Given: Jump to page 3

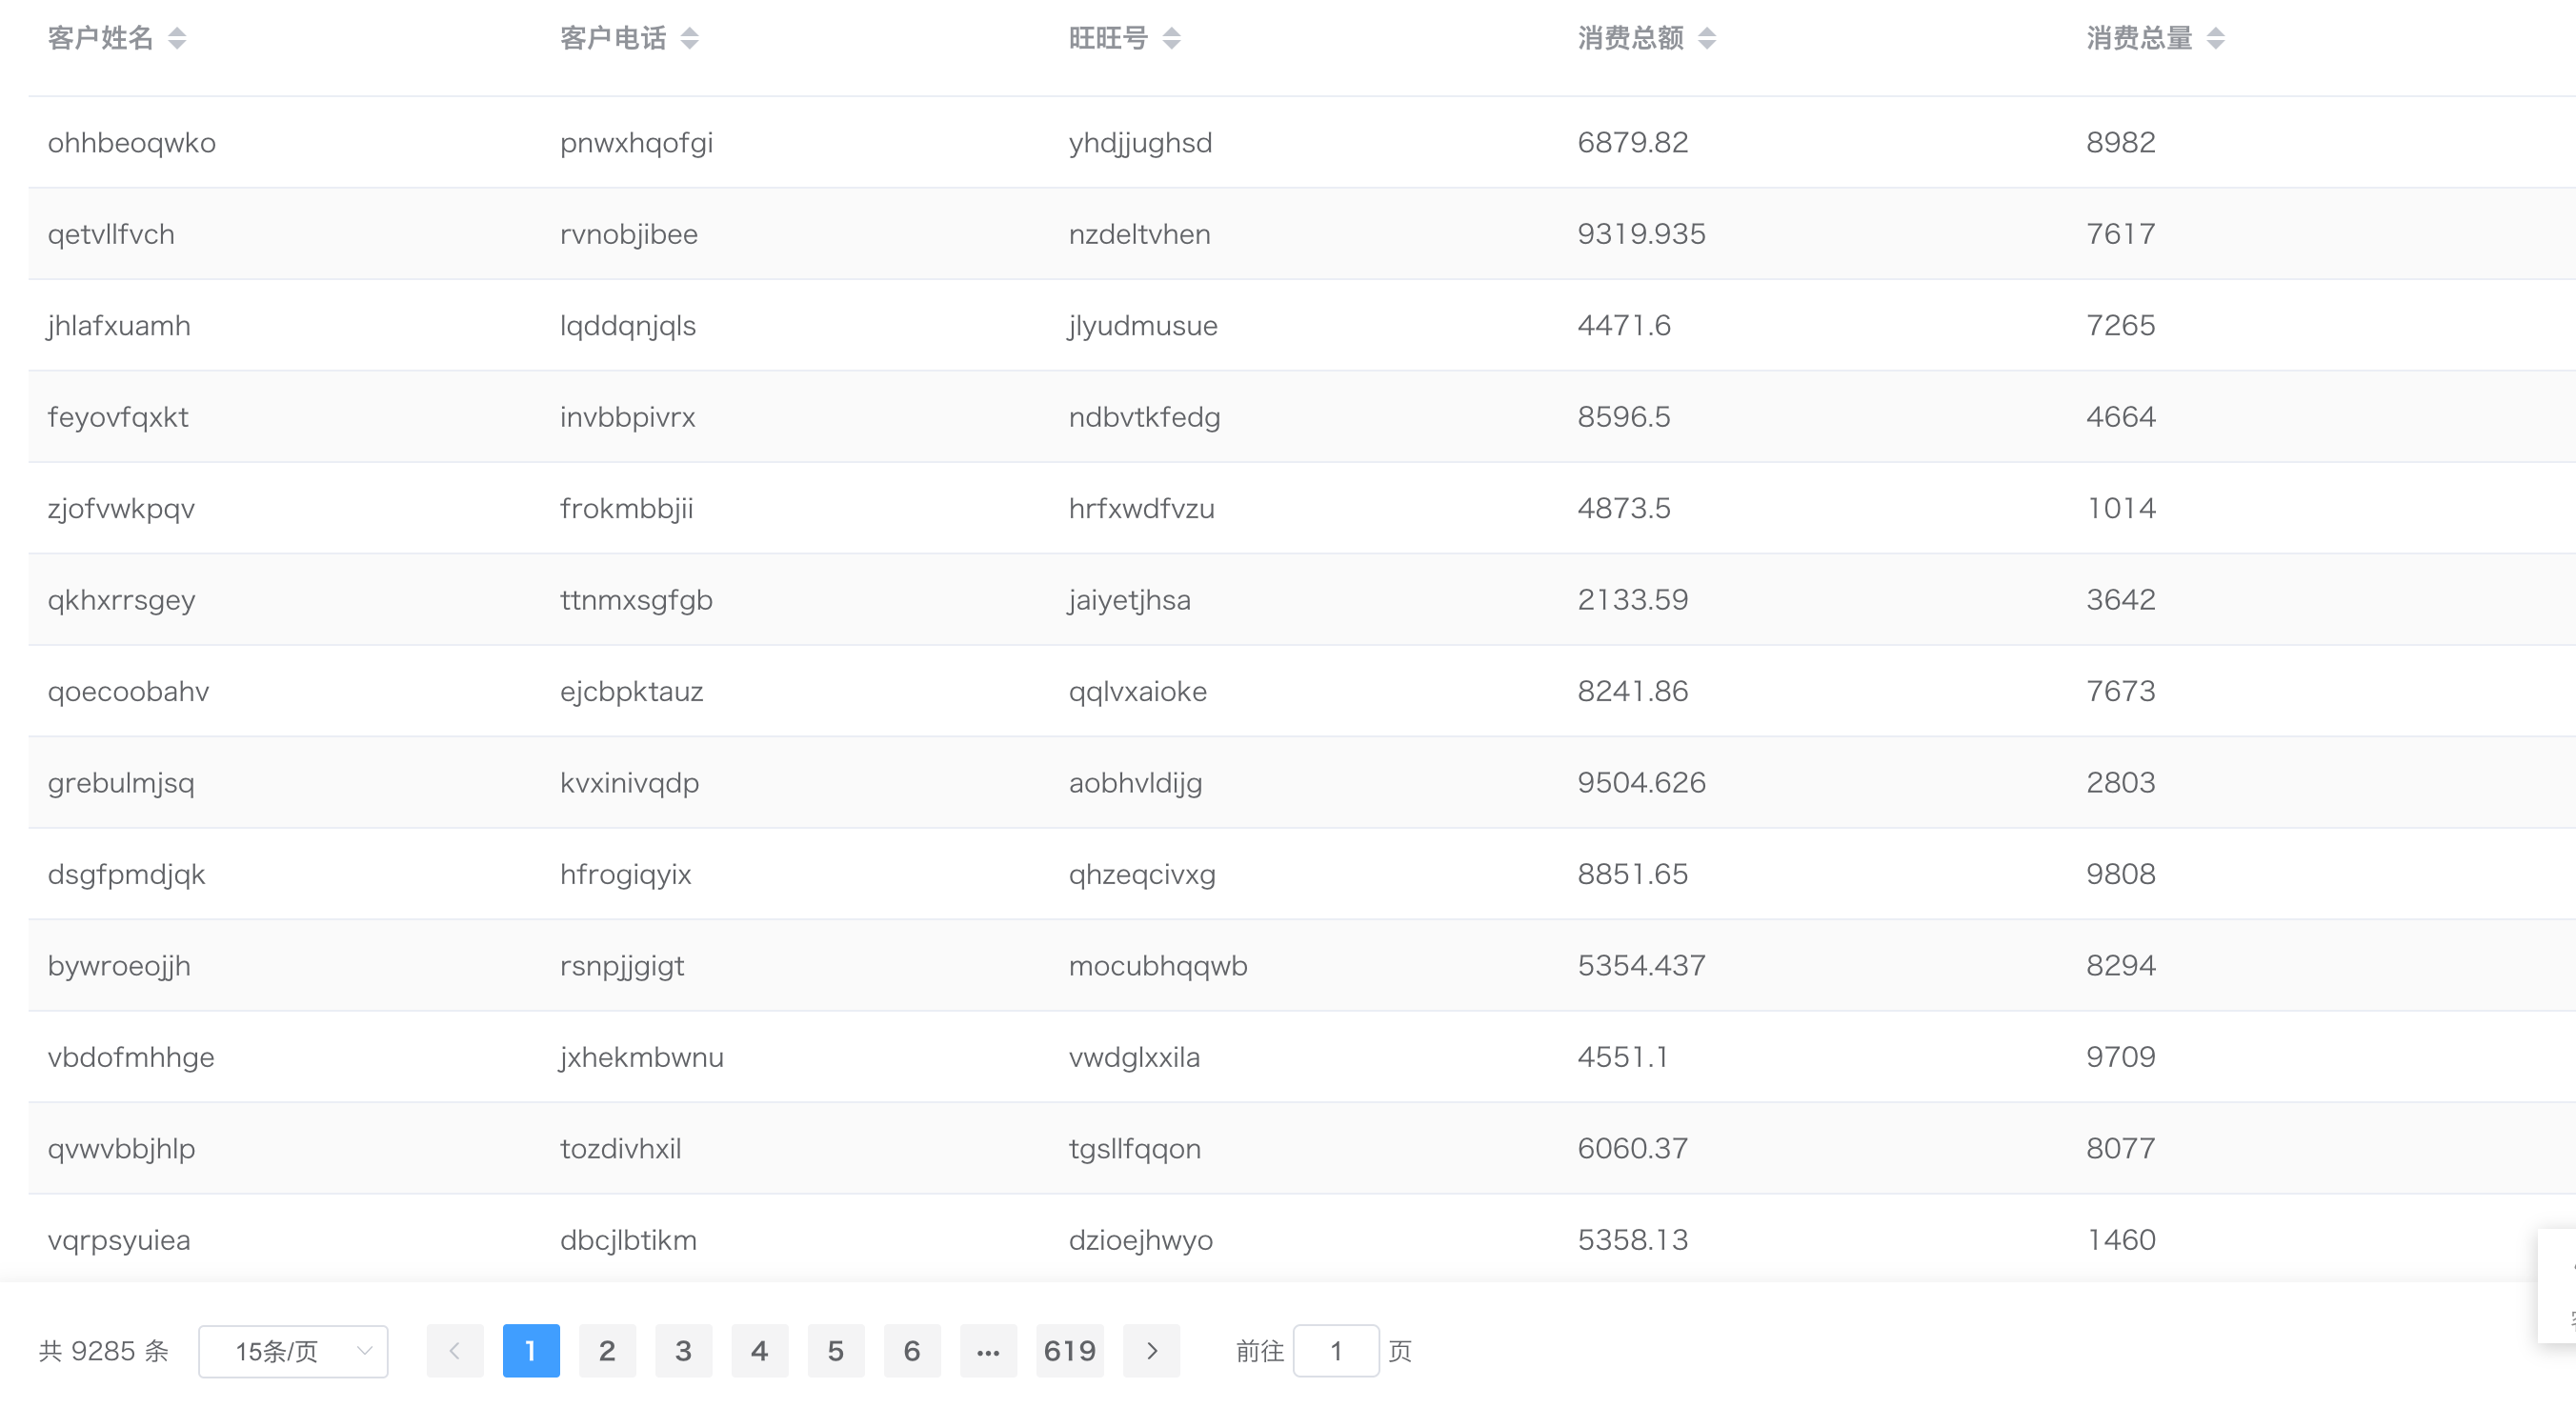Looking at the screenshot, I should point(684,1351).
